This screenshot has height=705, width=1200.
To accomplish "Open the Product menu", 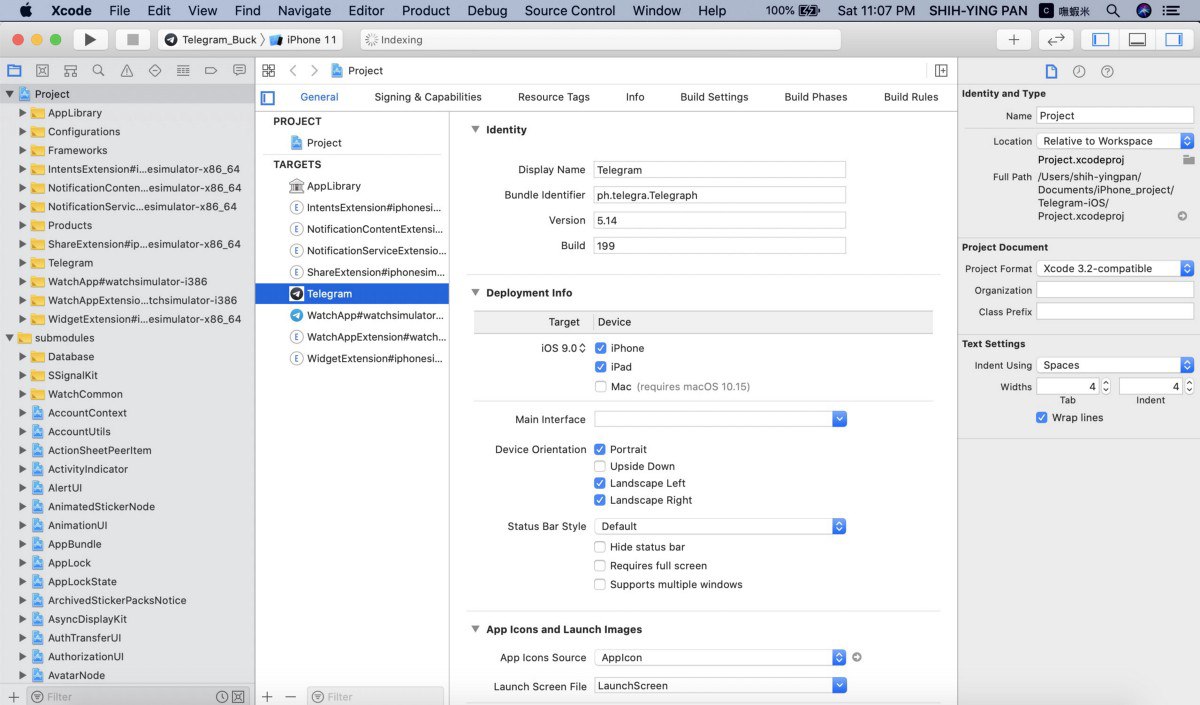I will click(x=426, y=10).
